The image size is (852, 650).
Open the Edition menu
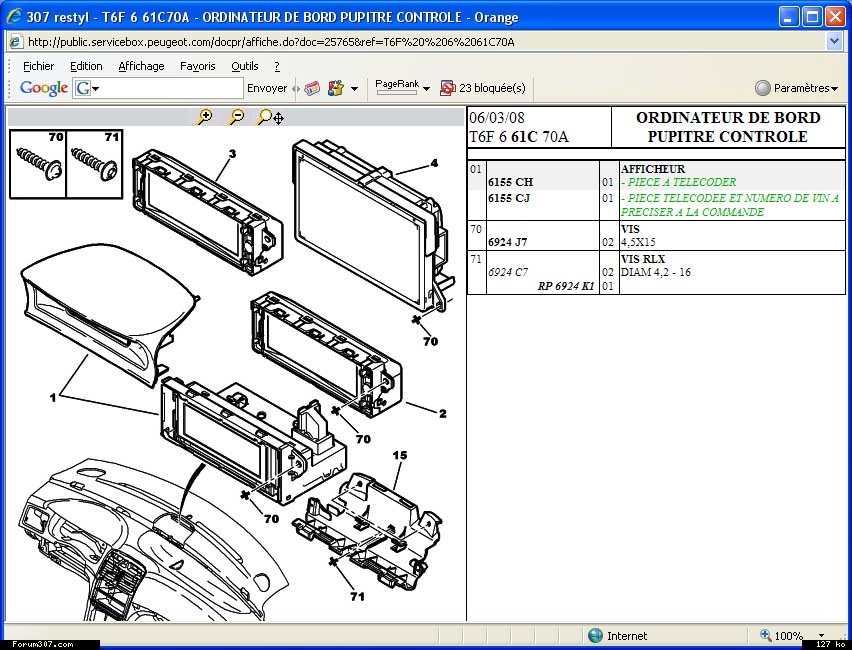(x=86, y=66)
